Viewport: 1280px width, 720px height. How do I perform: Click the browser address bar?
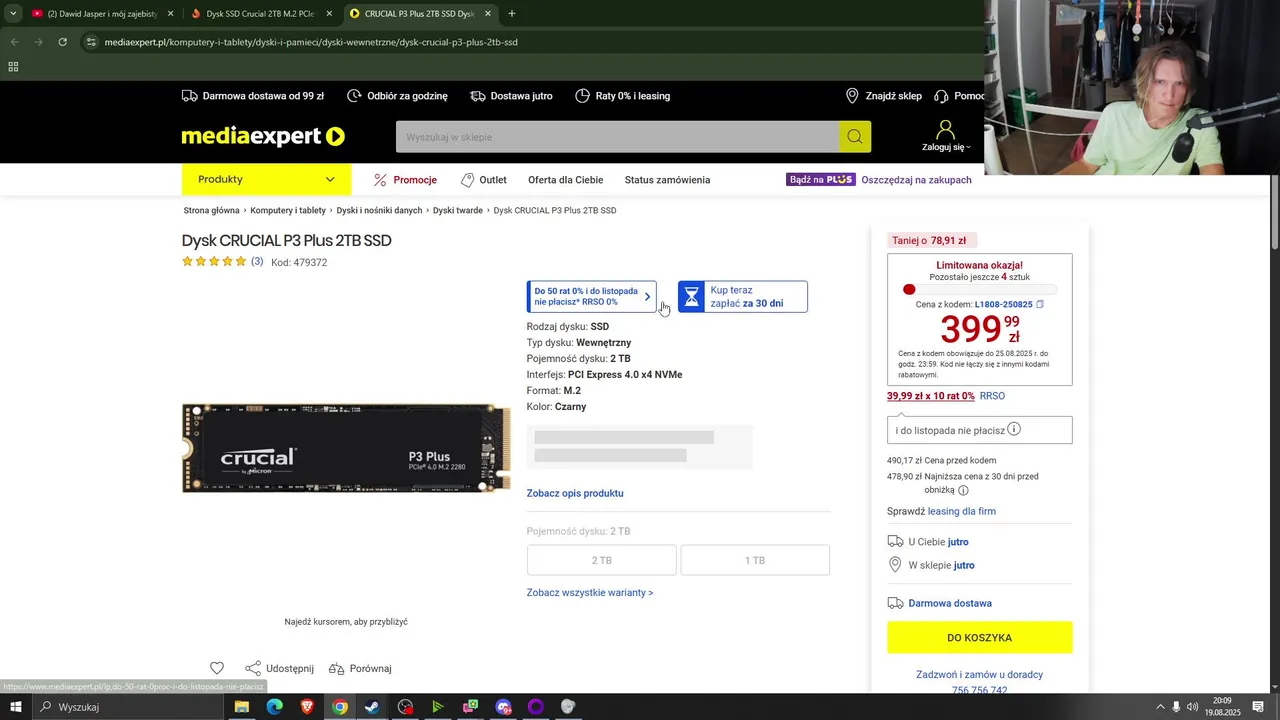pyautogui.click(x=530, y=42)
